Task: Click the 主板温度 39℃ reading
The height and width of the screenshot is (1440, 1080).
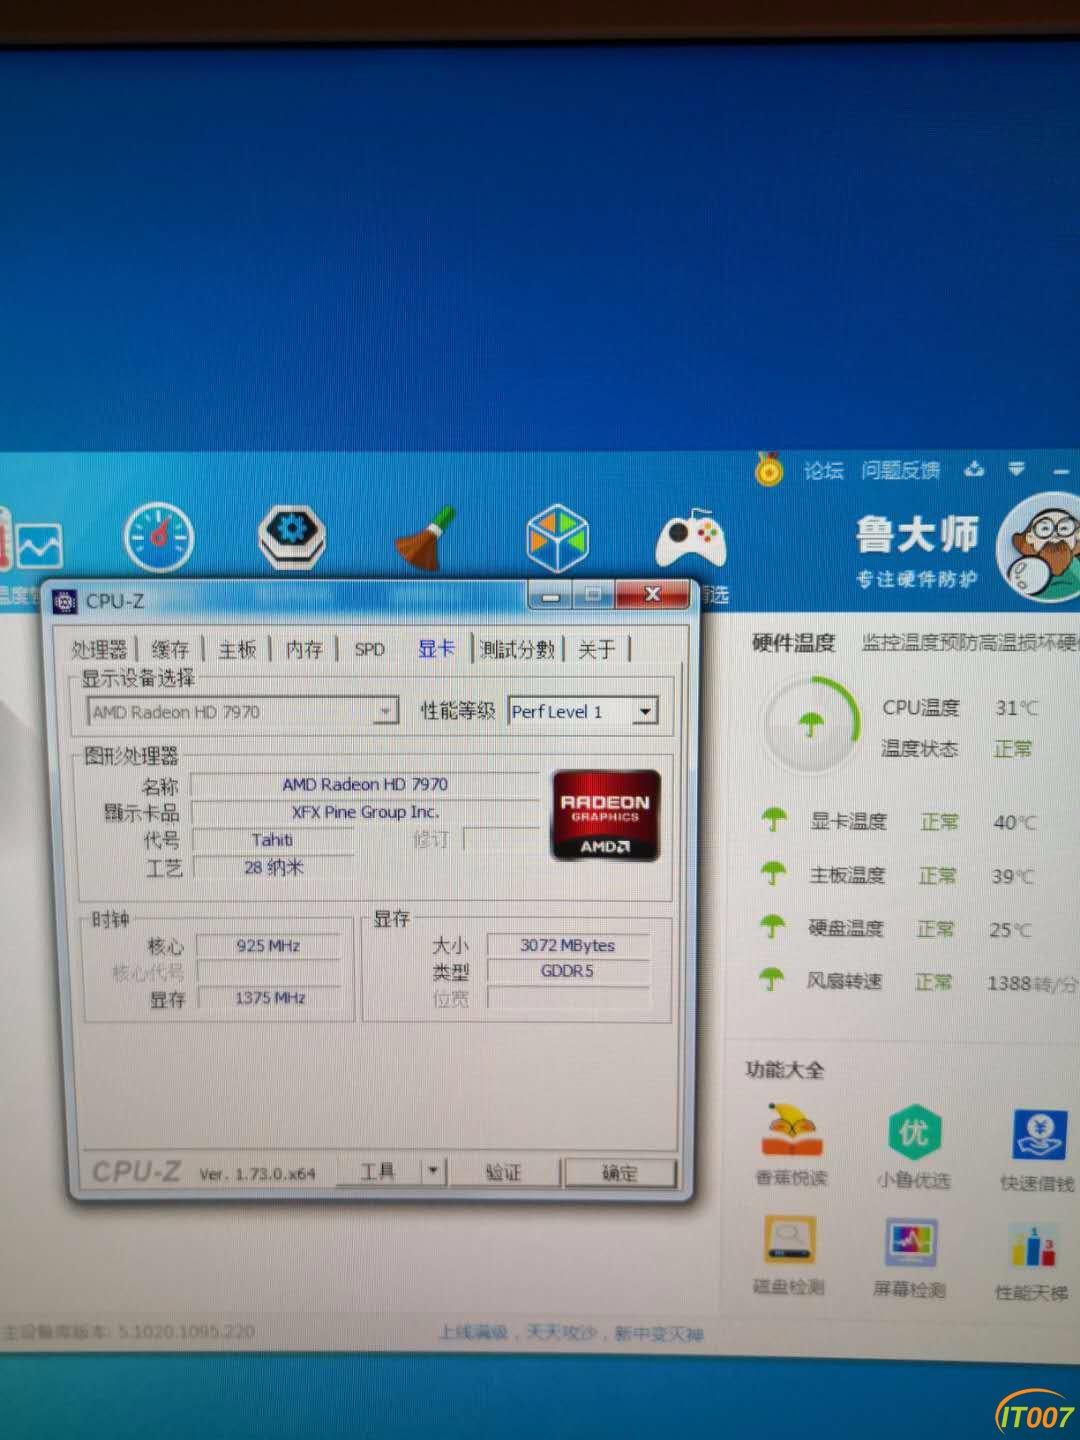Action: point(1012,876)
